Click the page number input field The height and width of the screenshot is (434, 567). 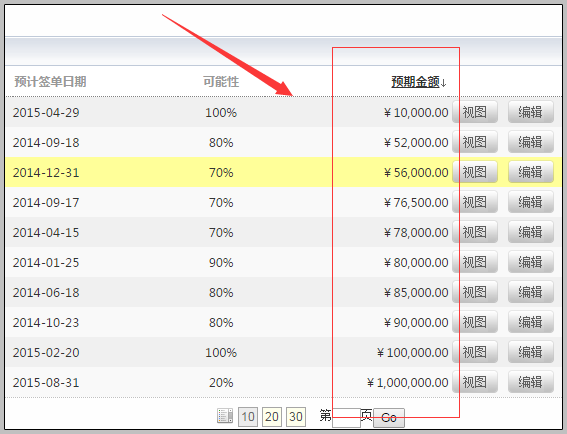pos(346,418)
